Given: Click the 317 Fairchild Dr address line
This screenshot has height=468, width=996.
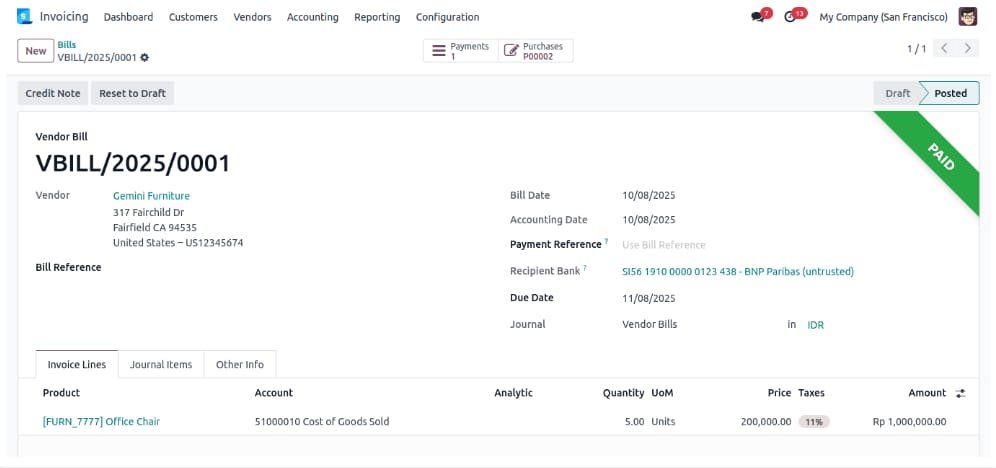Looking at the screenshot, I should pos(149,212).
